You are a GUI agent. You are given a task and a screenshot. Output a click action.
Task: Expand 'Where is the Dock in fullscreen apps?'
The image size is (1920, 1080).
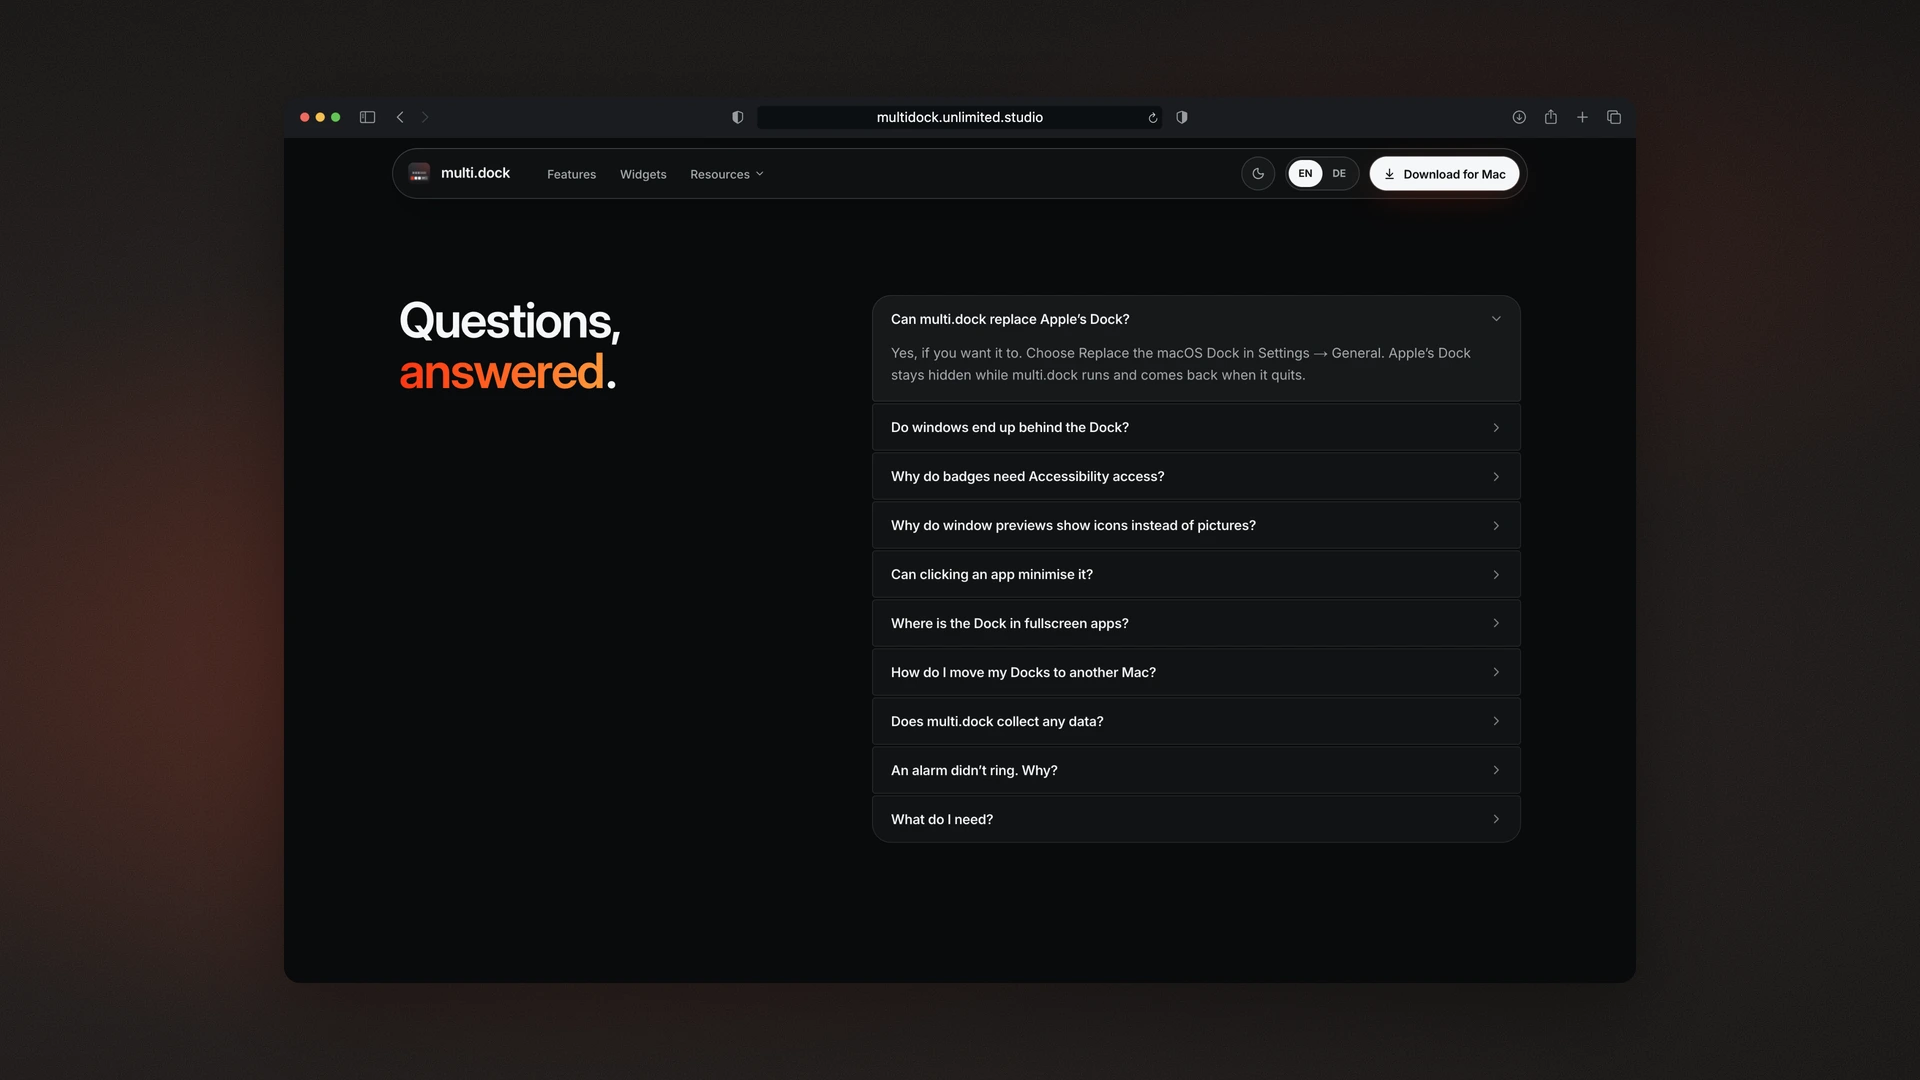point(1196,623)
